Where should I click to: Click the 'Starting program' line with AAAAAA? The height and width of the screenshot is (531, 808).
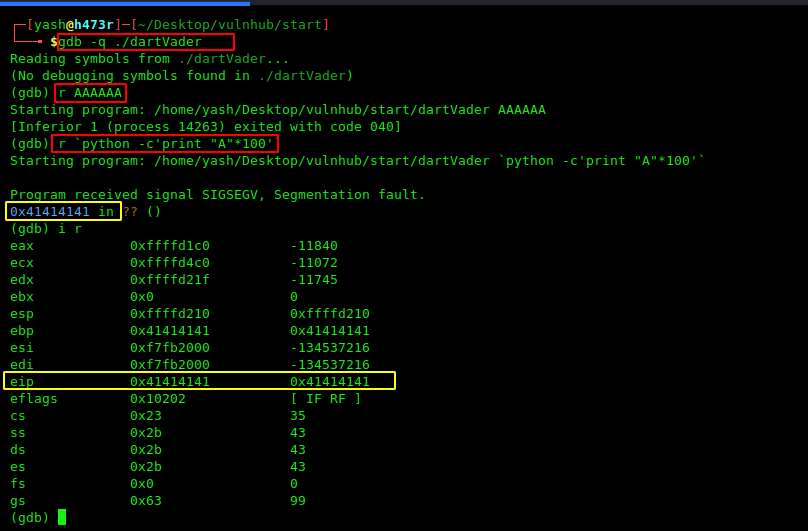click(x=278, y=110)
